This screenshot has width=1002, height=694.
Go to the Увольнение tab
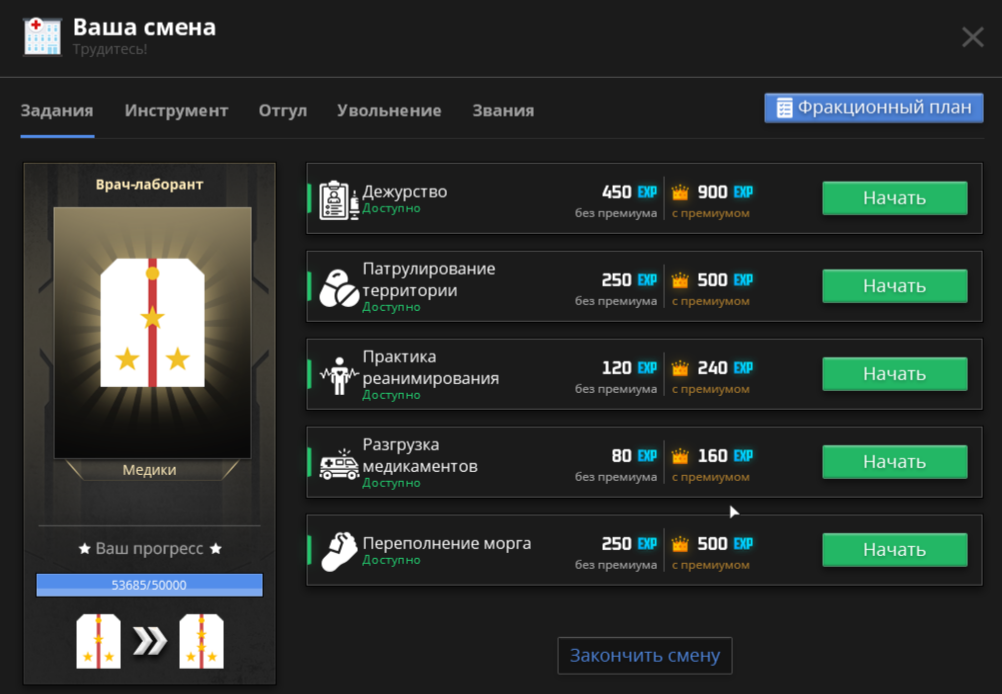pyautogui.click(x=389, y=111)
